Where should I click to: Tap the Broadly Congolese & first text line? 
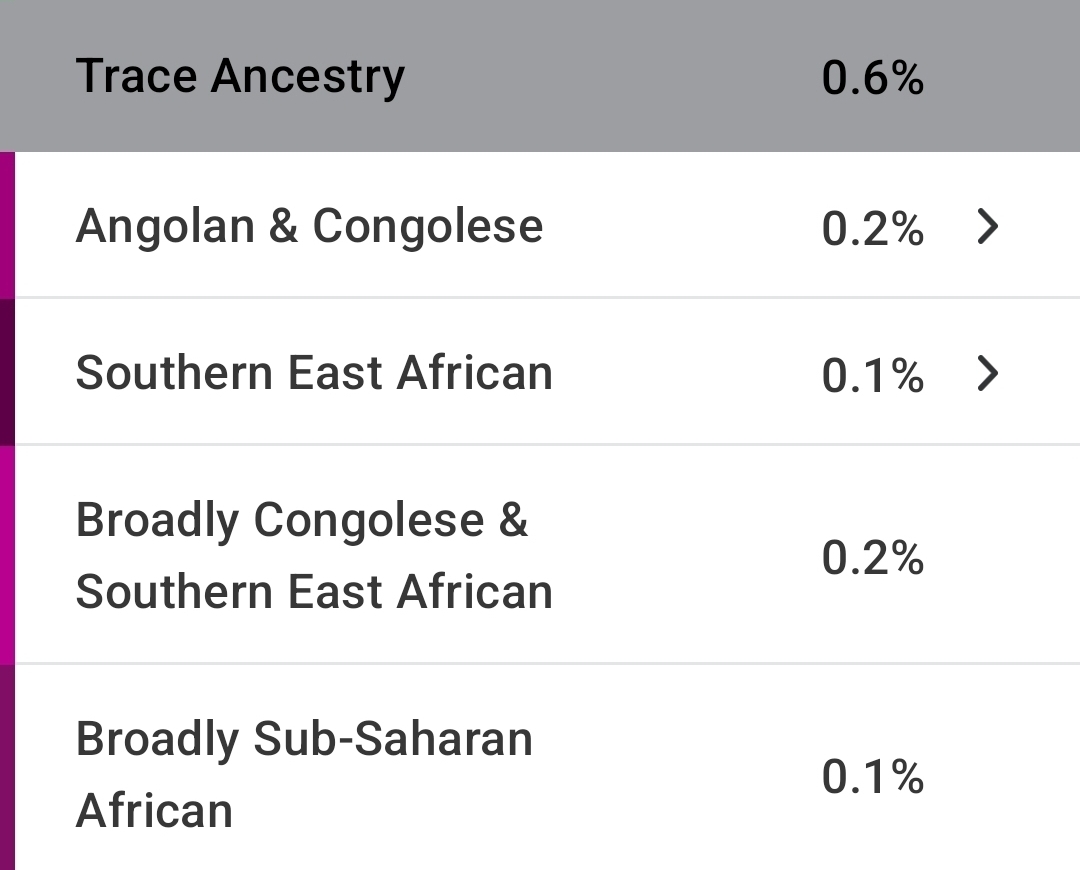(302, 520)
